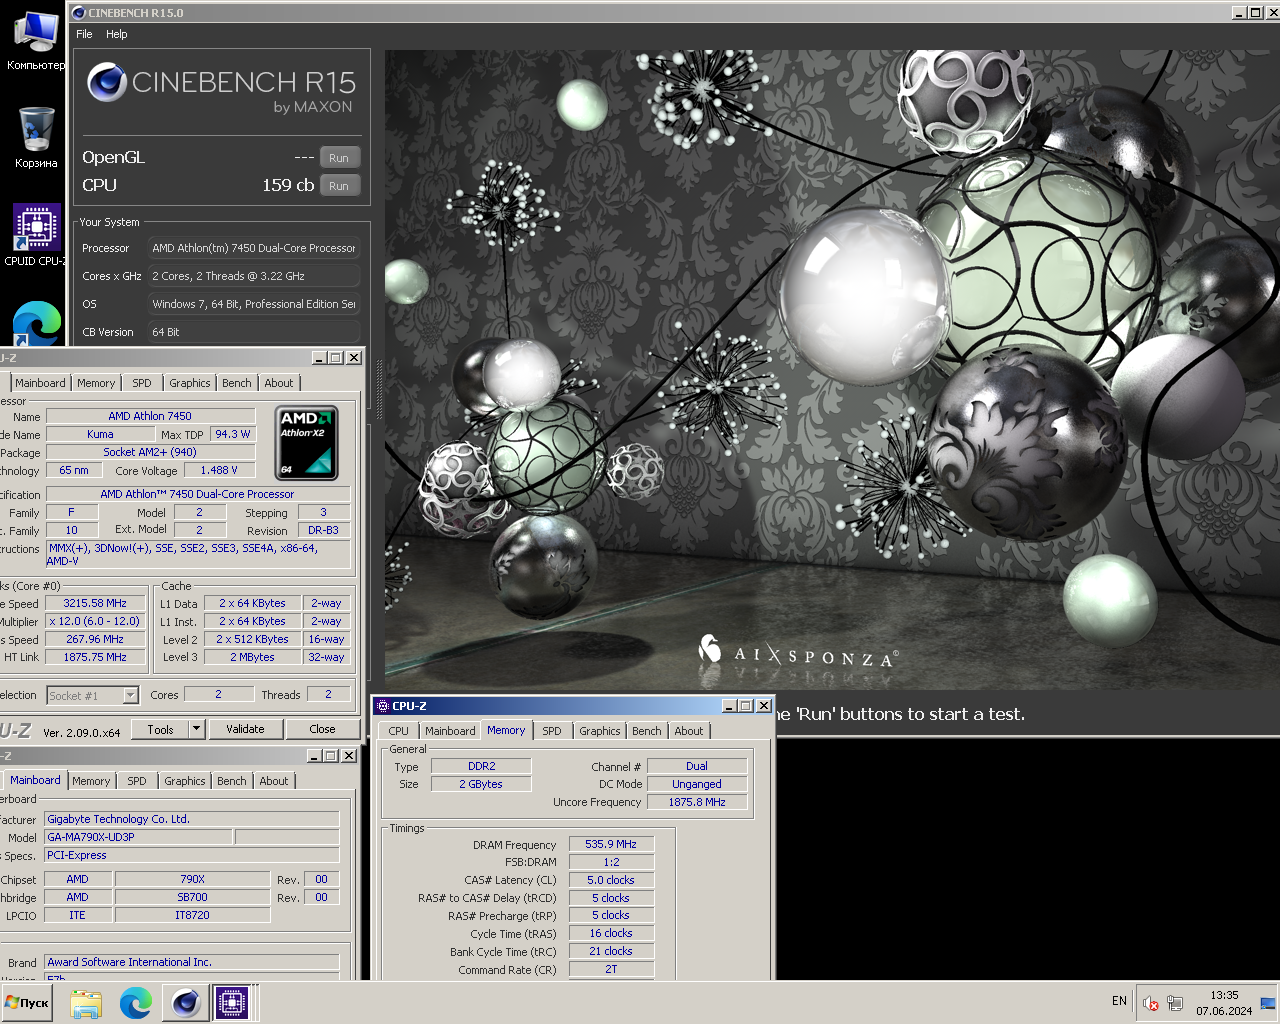Click the Validate button in CPU-Z
Image resolution: width=1280 pixels, height=1024 pixels.
(245, 729)
